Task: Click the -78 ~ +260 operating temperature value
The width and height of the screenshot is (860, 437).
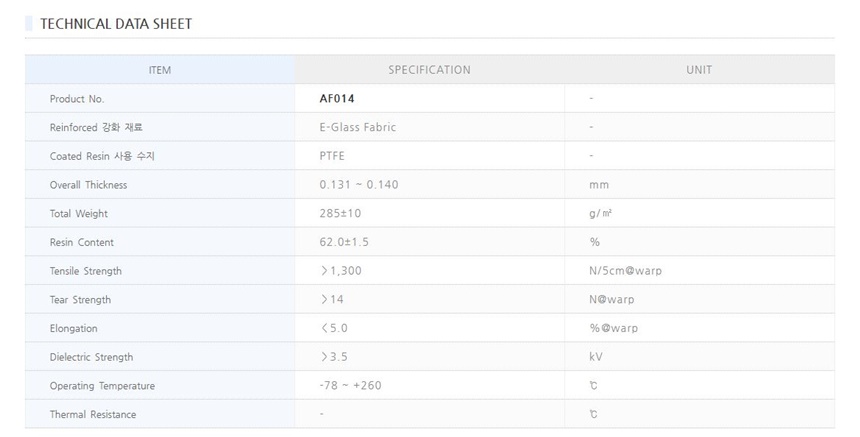Action: (x=353, y=386)
